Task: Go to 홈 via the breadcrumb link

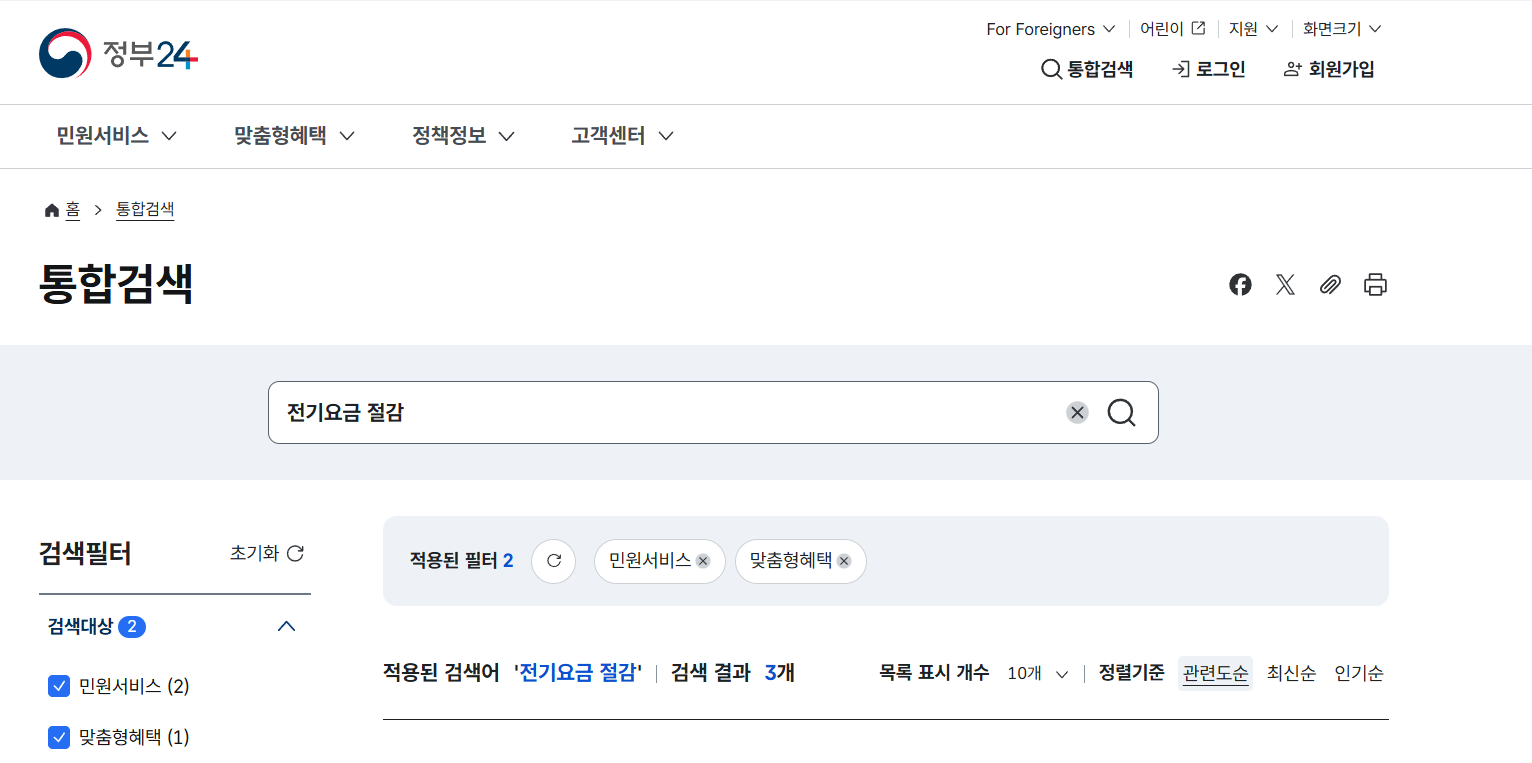Action: [x=72, y=210]
